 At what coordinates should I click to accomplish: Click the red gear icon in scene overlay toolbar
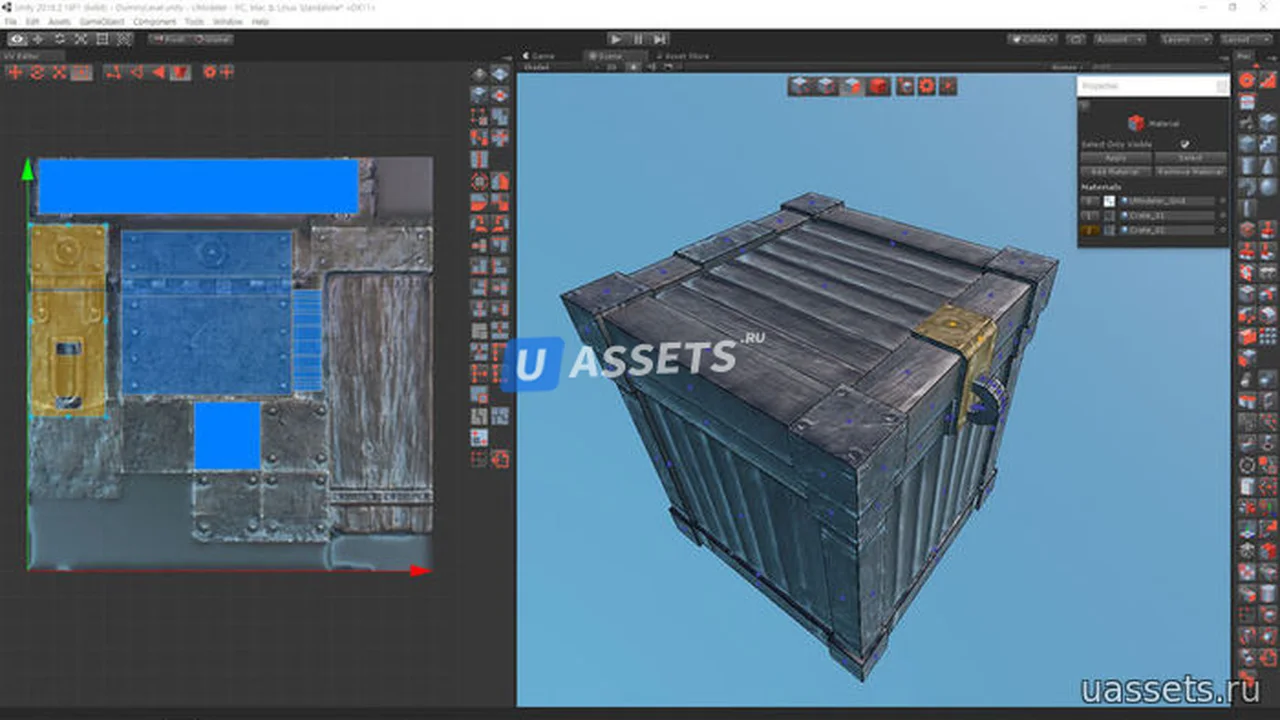pyautogui.click(x=926, y=86)
